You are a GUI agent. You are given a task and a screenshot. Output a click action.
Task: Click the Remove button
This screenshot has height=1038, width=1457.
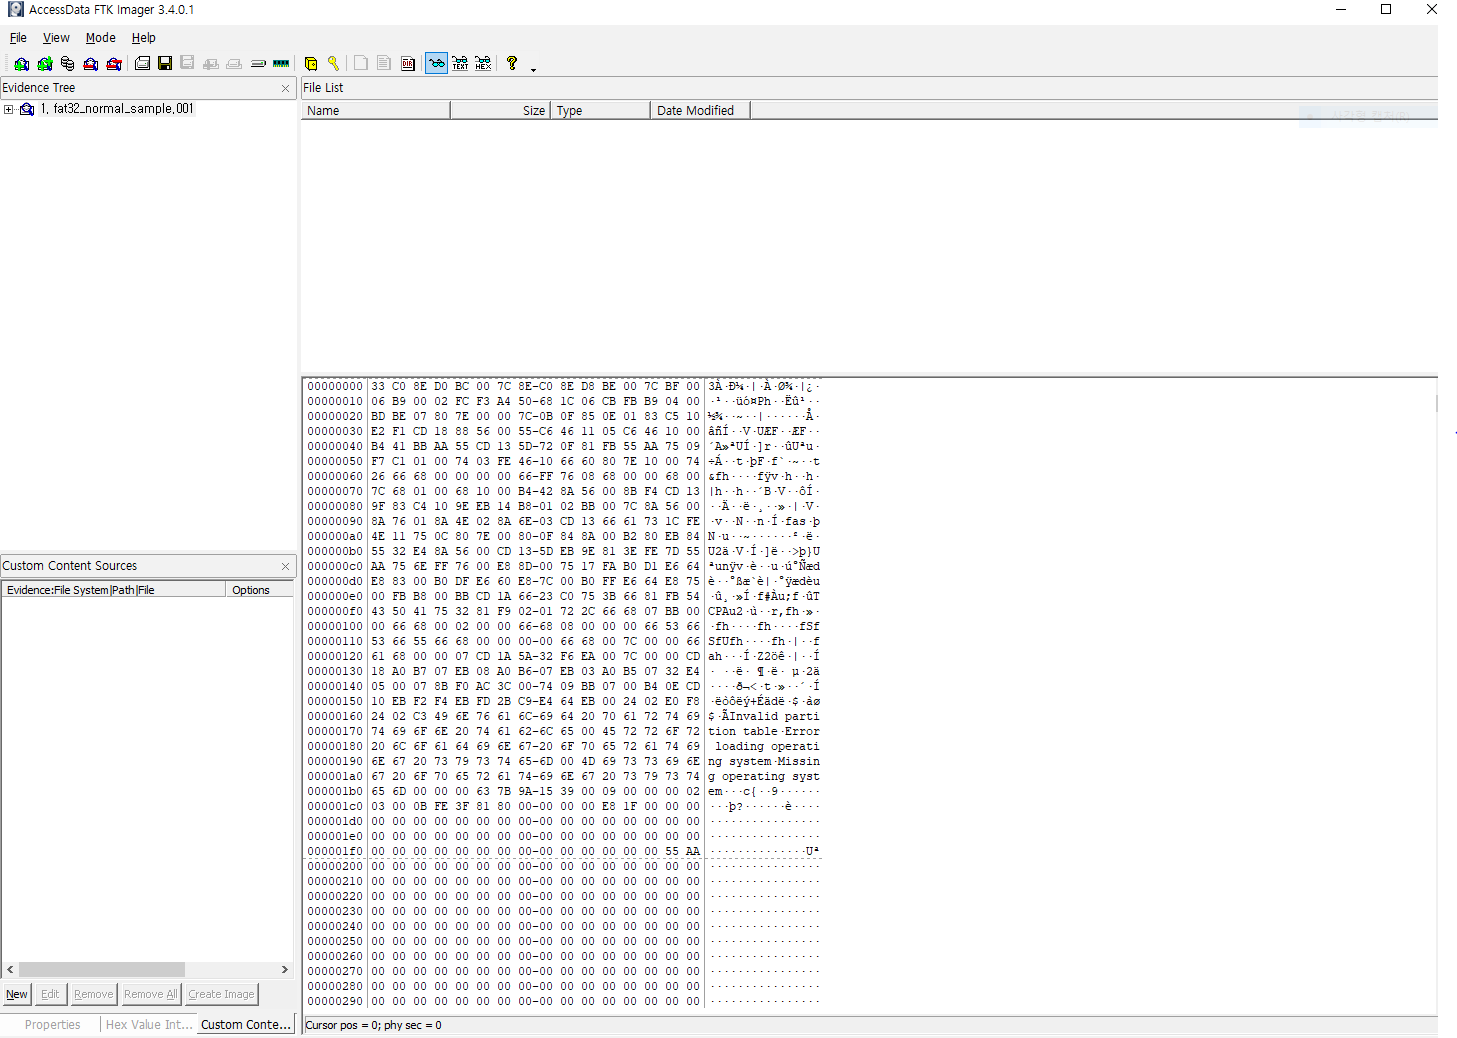point(93,994)
